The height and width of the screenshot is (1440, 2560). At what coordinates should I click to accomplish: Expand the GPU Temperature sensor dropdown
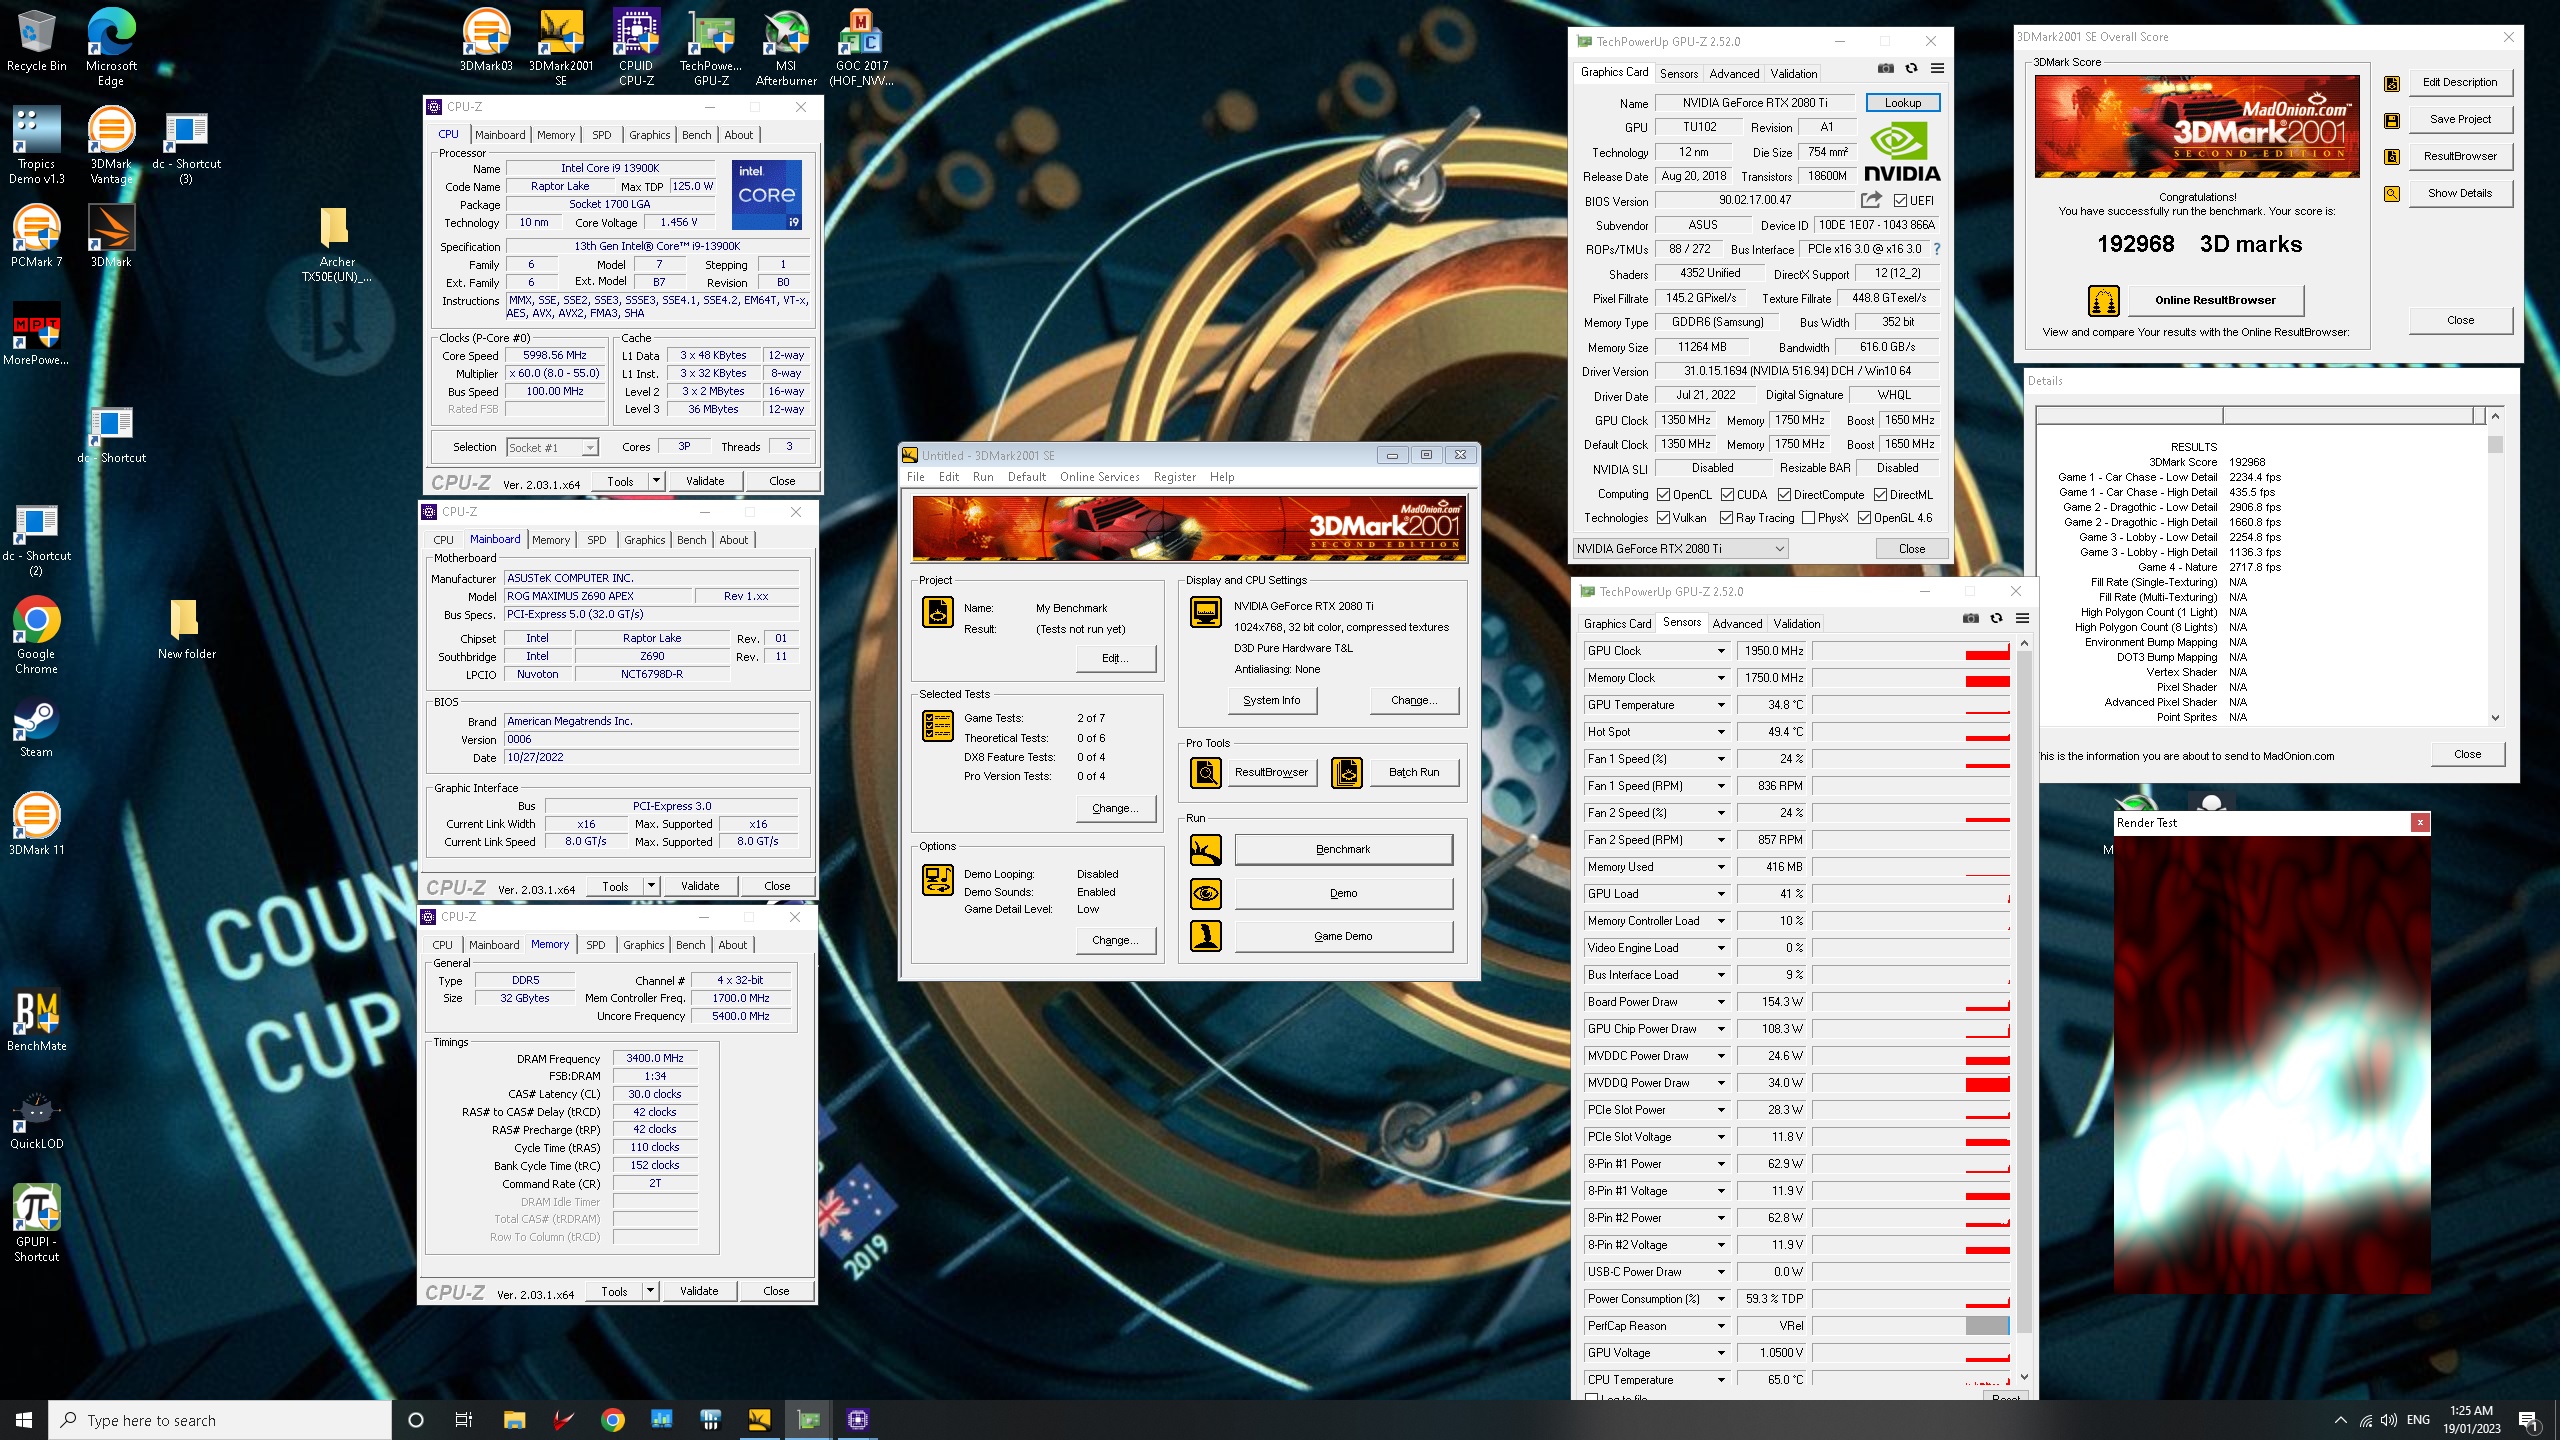[1721, 705]
